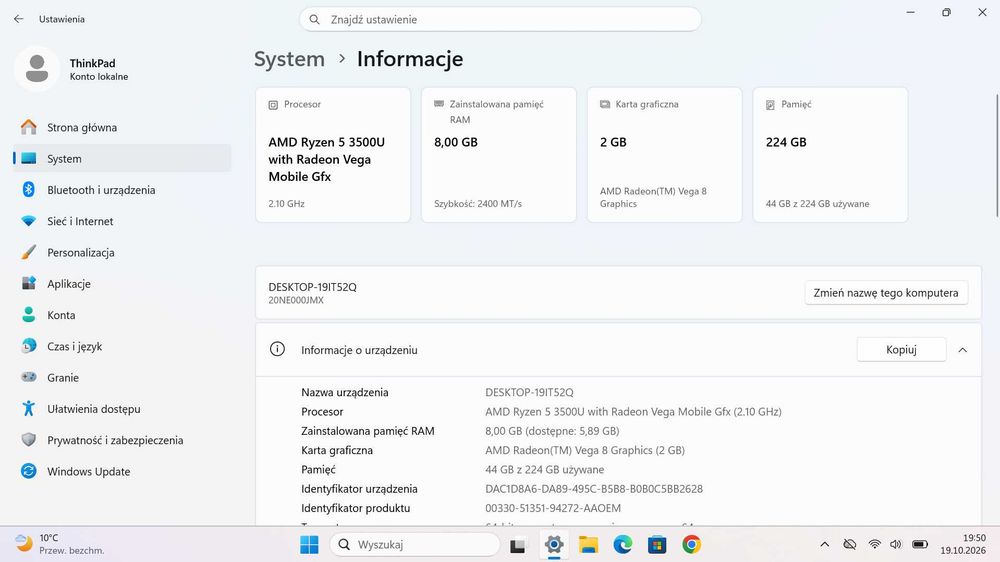Open Personalizacja settings
1000x562 pixels.
122,253
